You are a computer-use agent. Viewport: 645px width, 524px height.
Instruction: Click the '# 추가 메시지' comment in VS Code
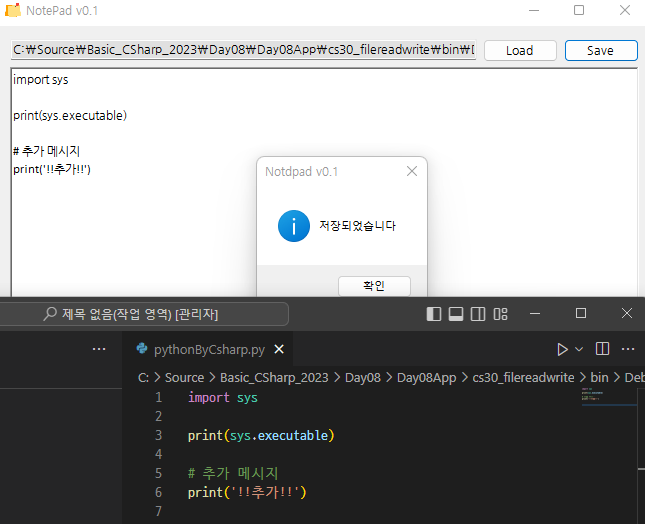[x=233, y=473]
